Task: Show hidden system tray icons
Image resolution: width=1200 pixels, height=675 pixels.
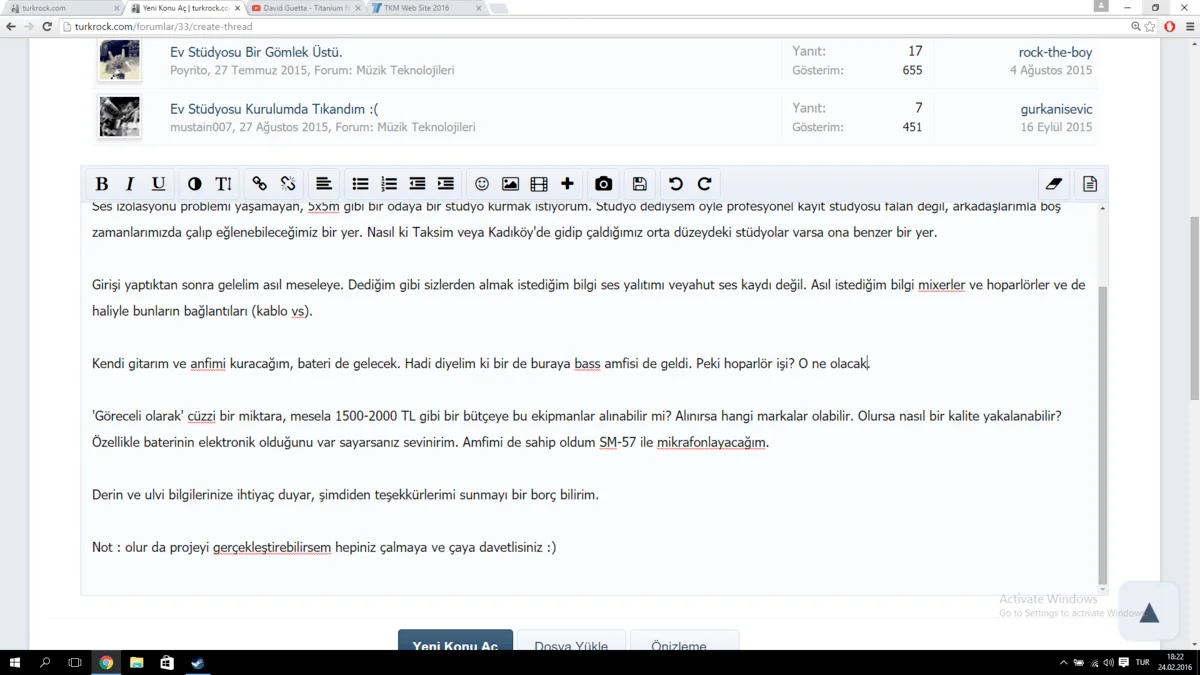Action: click(x=1063, y=663)
